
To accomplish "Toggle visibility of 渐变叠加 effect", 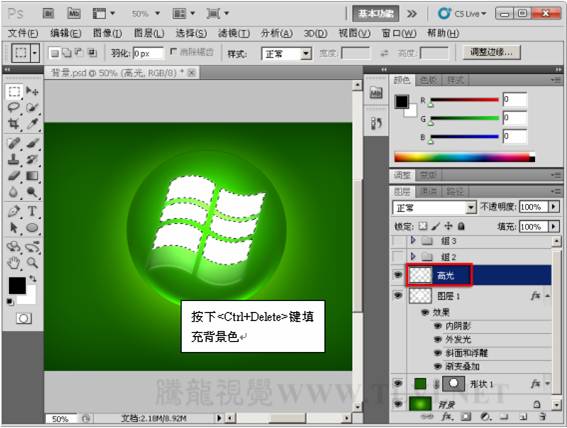I will click(x=438, y=366).
